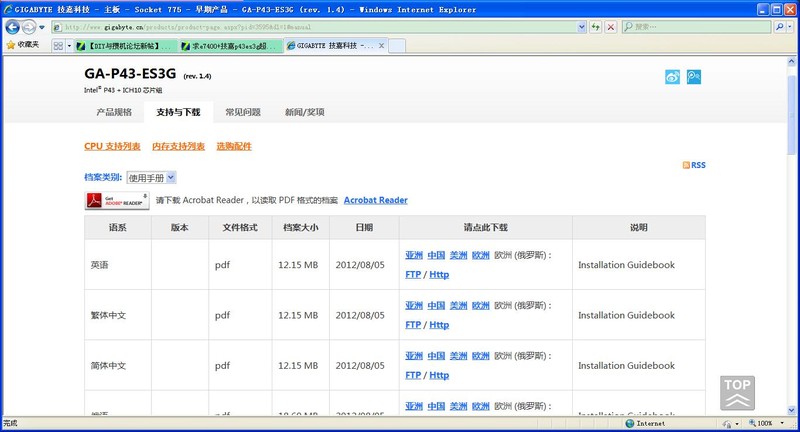Click 欧洲 download link in 英语 row

coord(481,255)
